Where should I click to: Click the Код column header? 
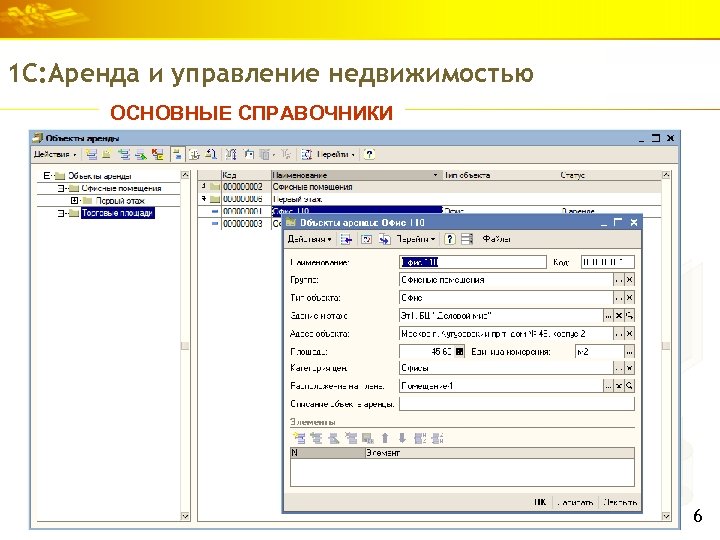(x=246, y=175)
